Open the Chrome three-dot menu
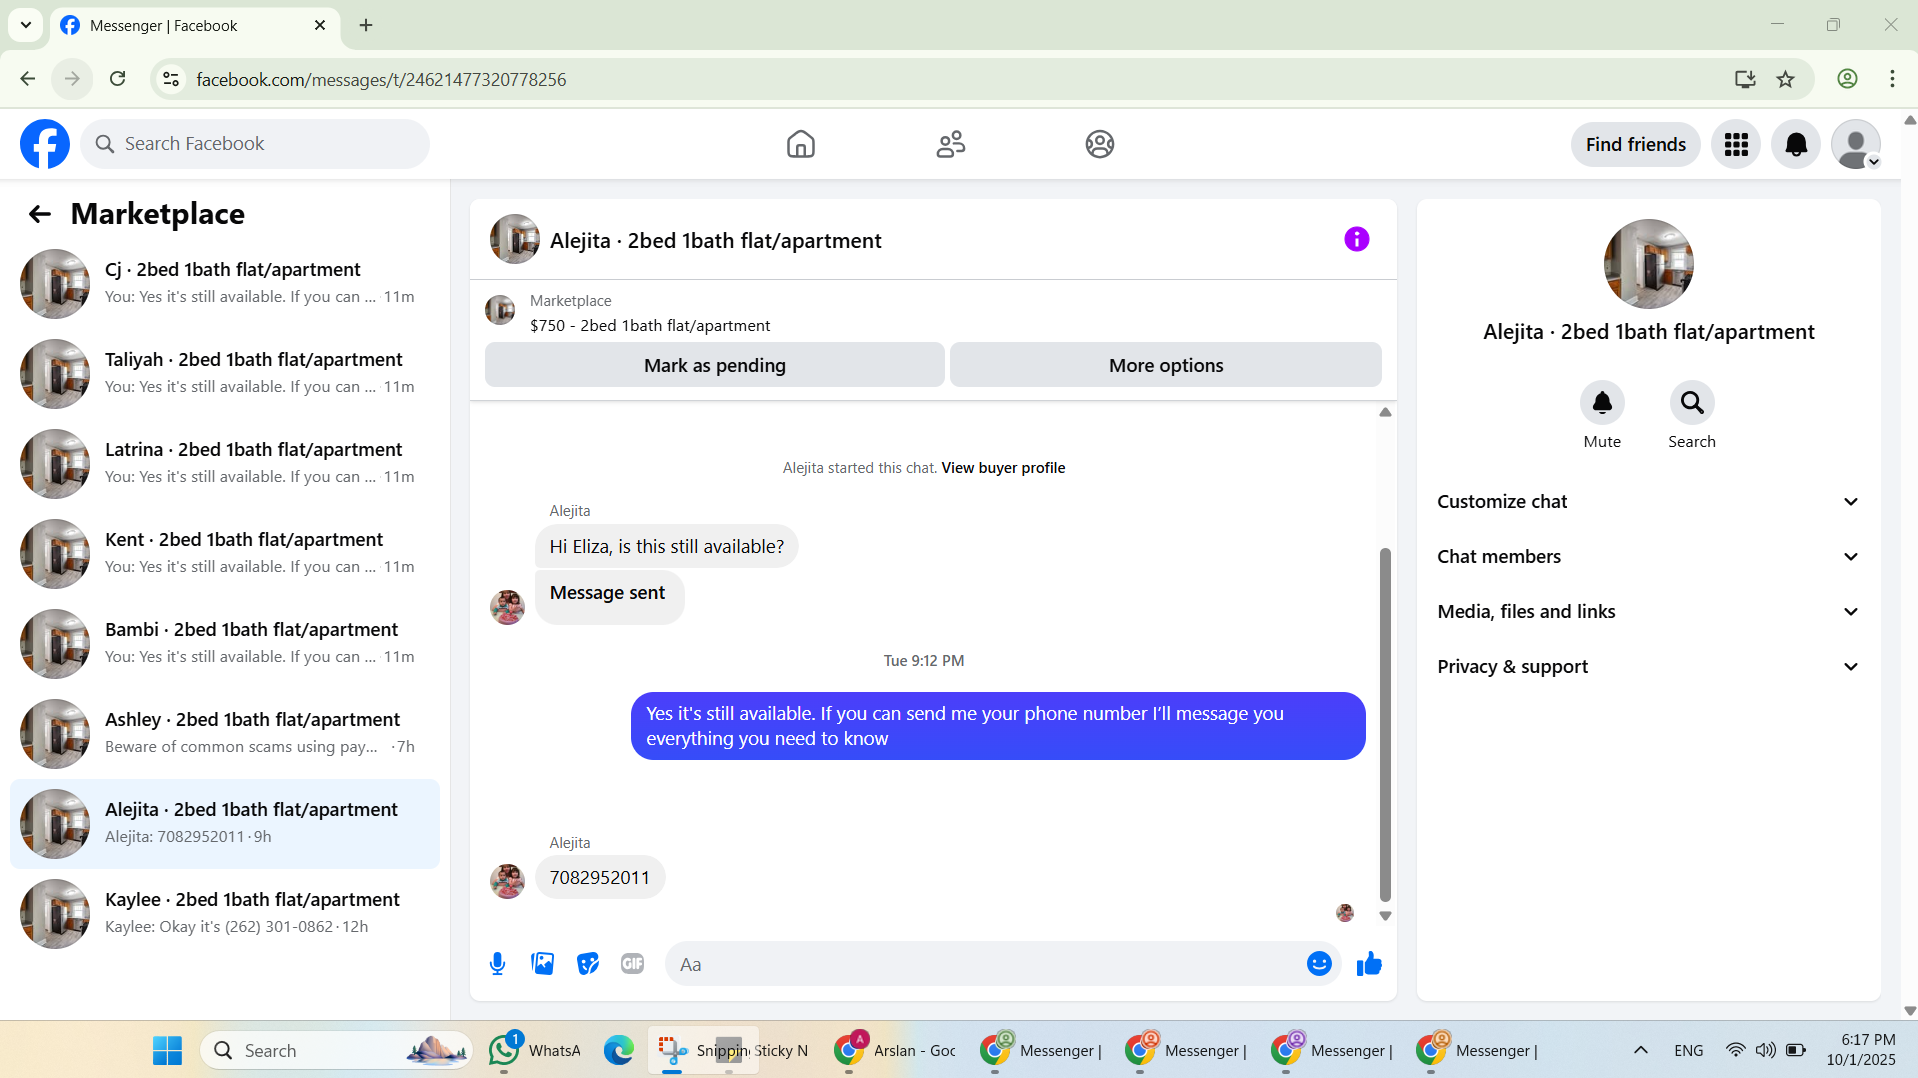The image size is (1918, 1078). [x=1892, y=79]
